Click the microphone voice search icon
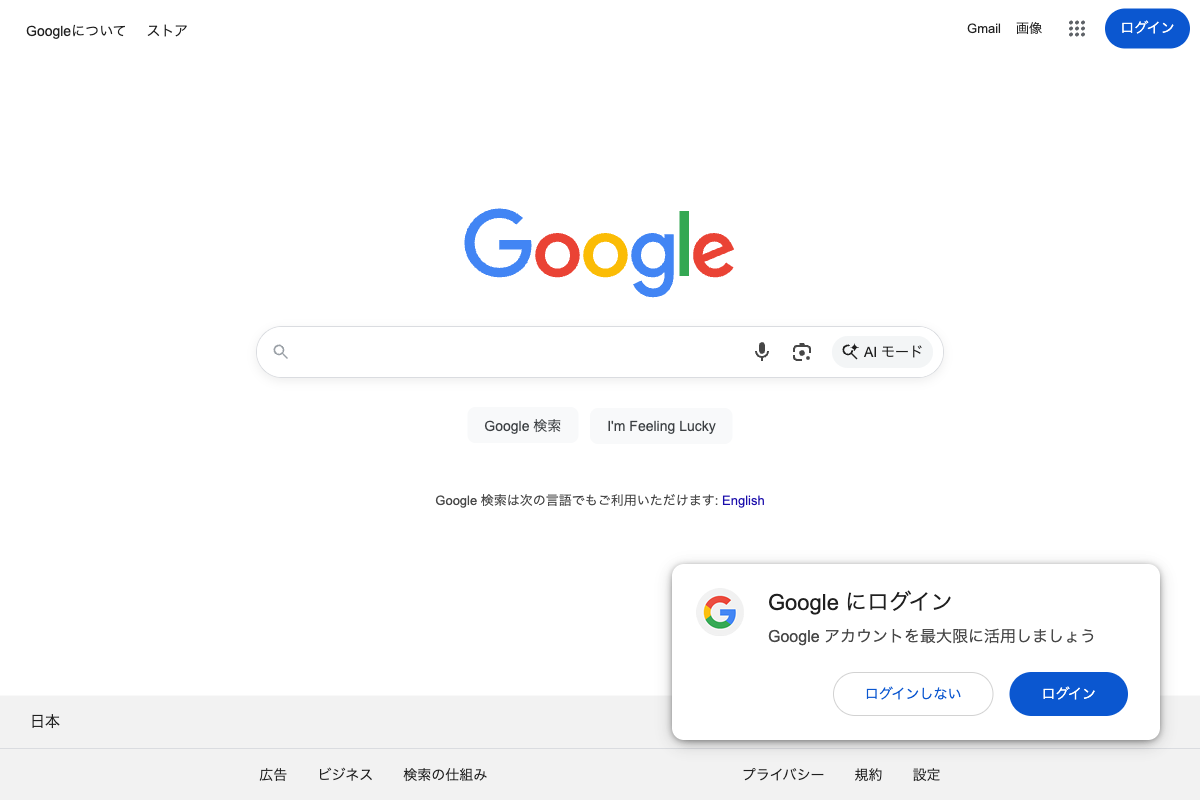 762,352
